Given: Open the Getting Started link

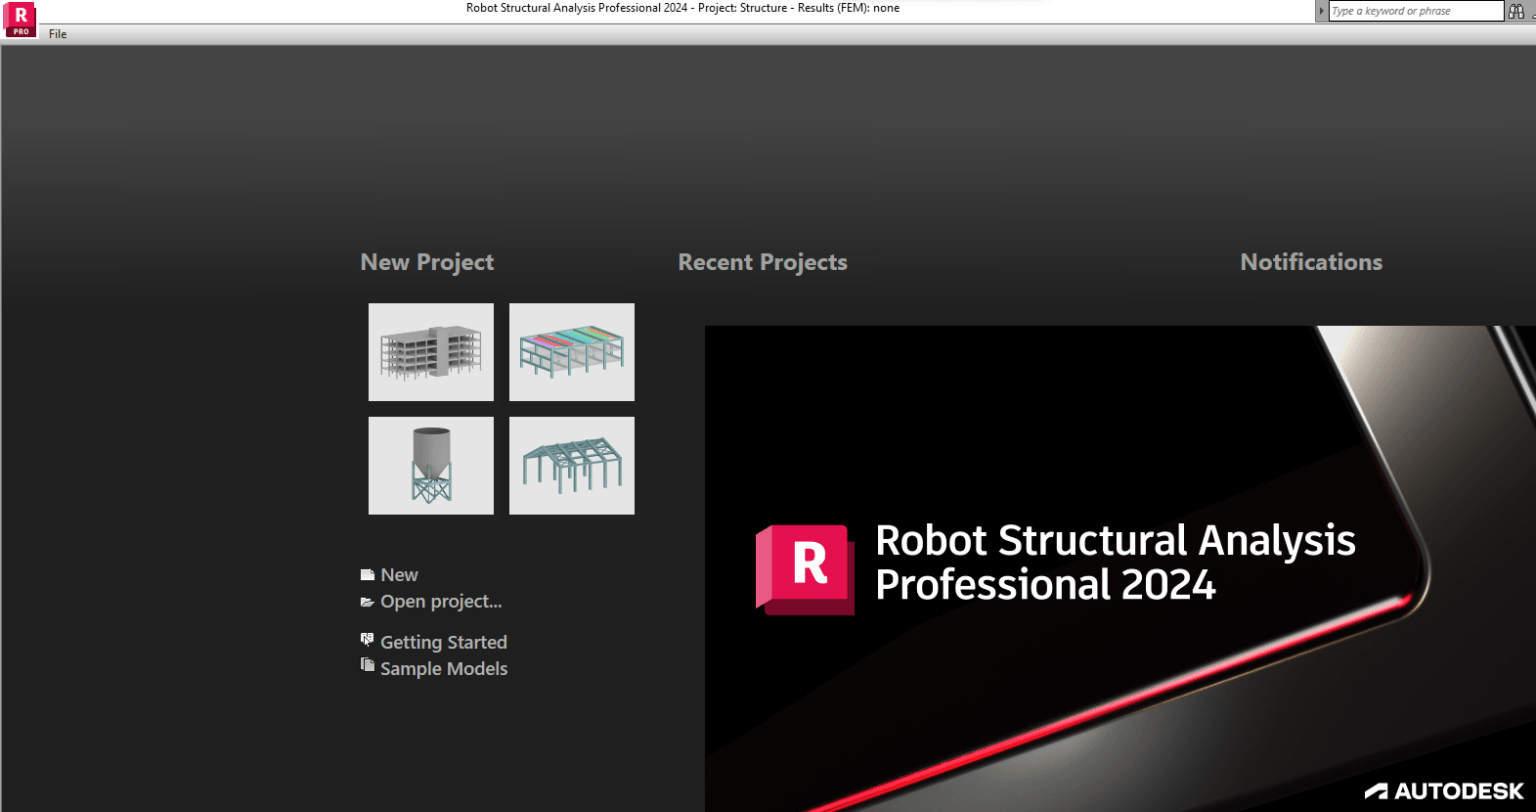Looking at the screenshot, I should [444, 642].
